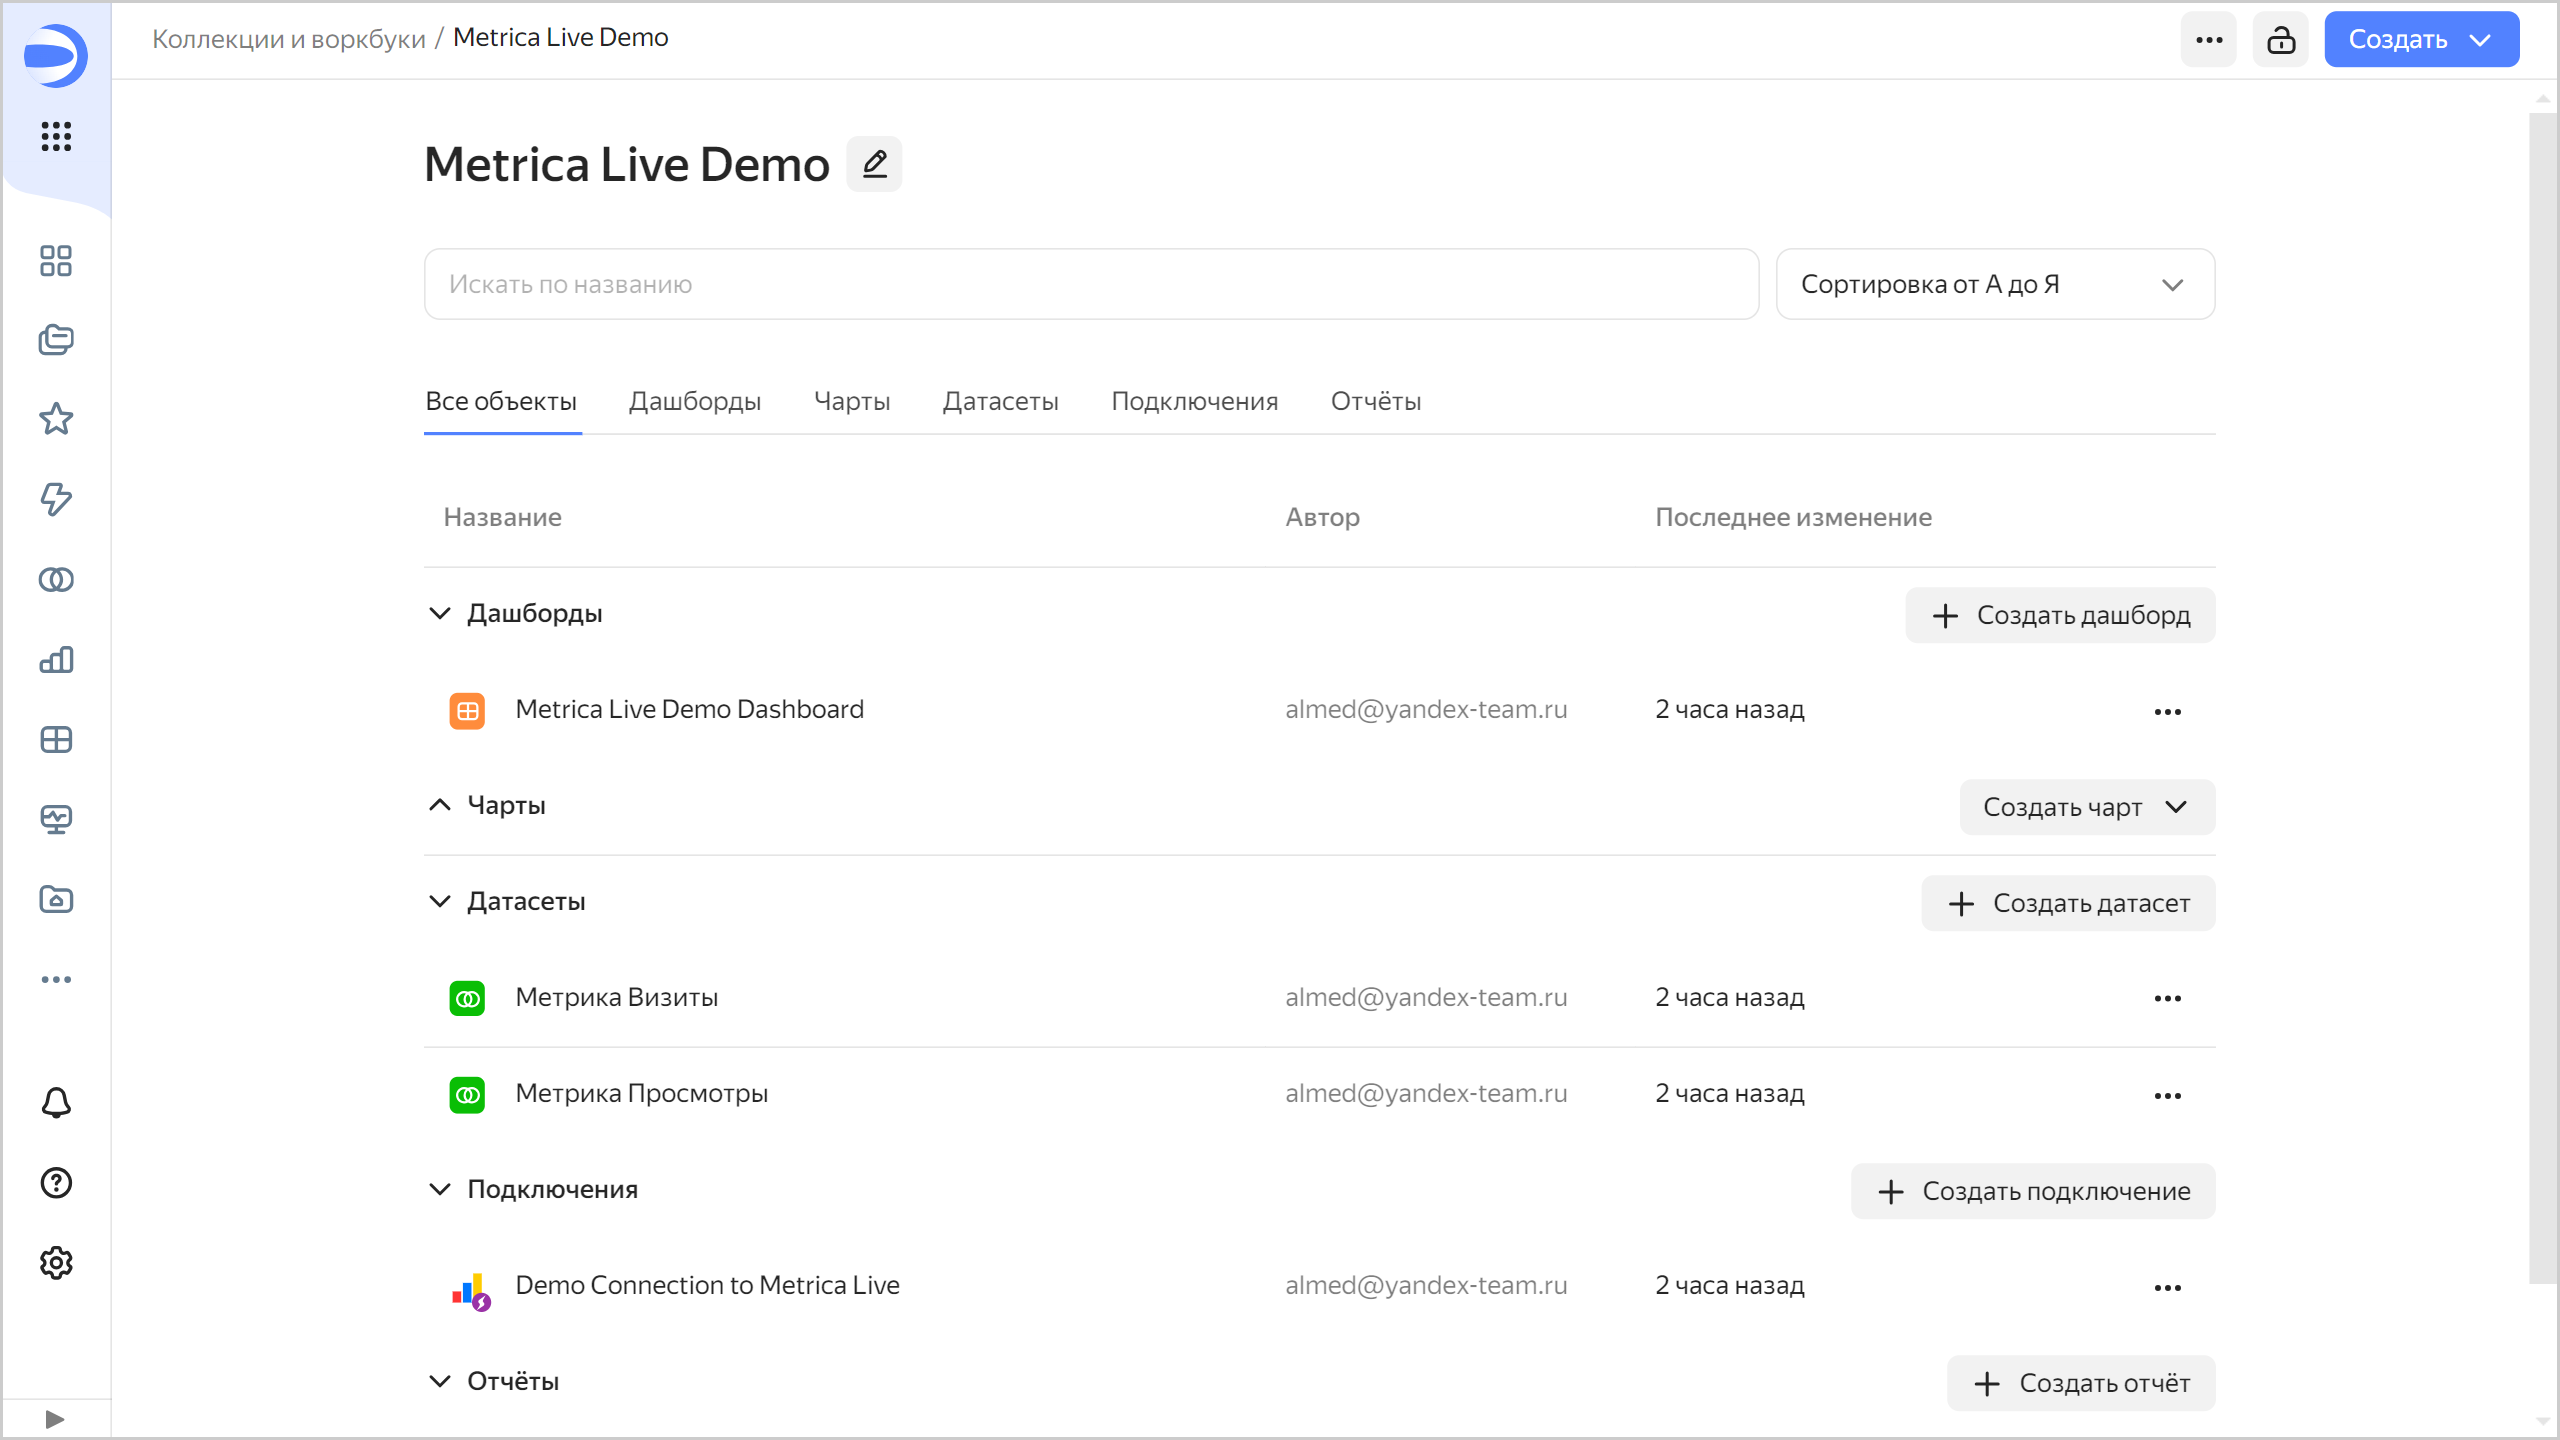Image resolution: width=2560 pixels, height=1440 pixels.
Task: Switch to the Датасеты tab
Action: (1000, 401)
